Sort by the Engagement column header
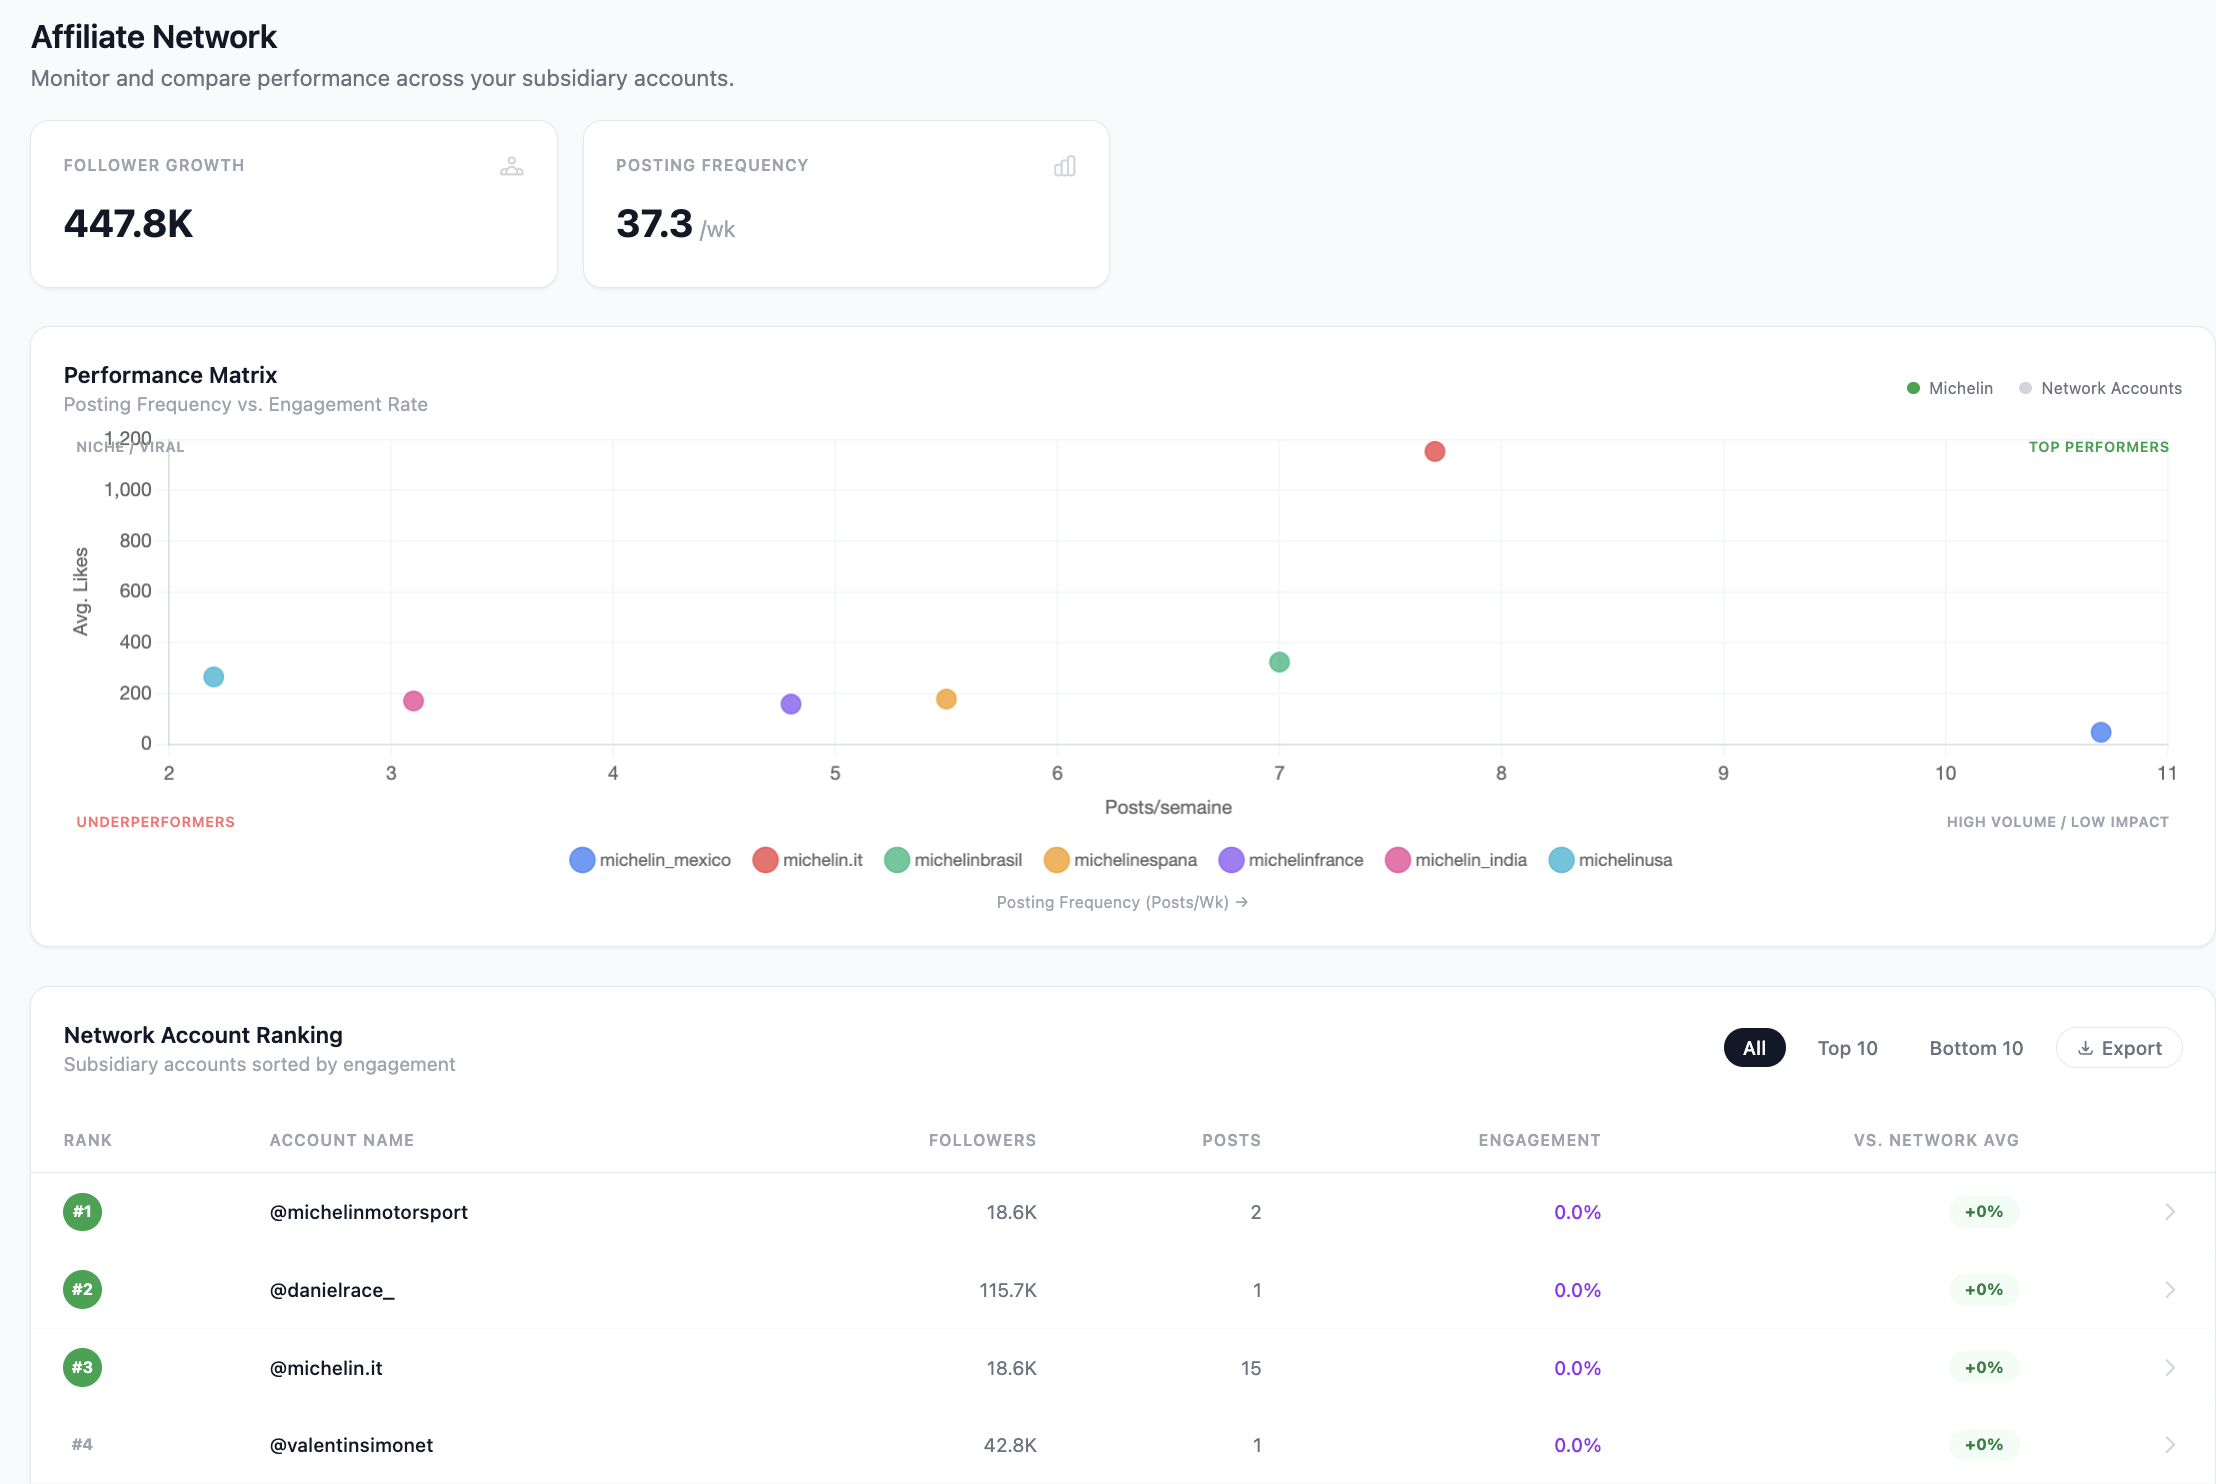This screenshot has width=2216, height=1484. coord(1539,1140)
